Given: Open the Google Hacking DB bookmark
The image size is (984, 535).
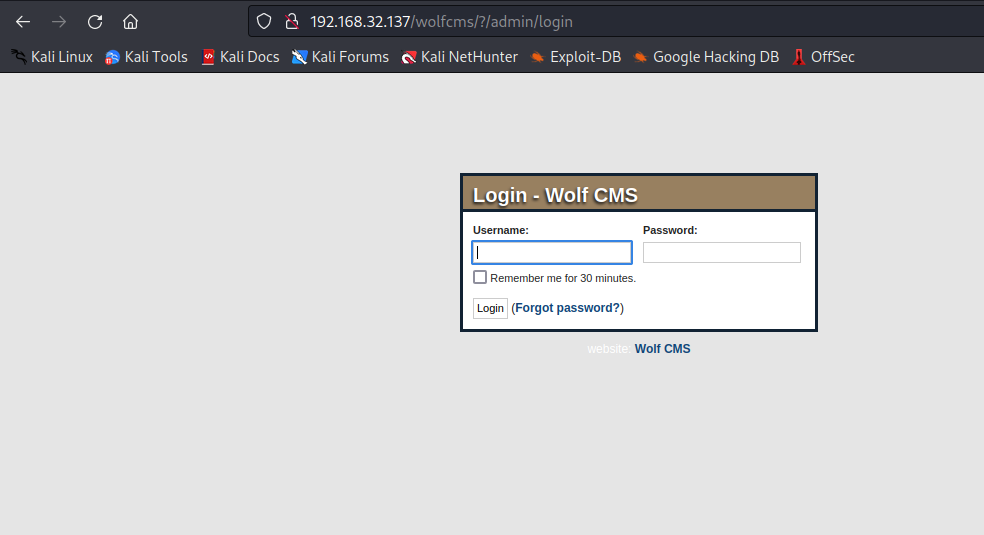Looking at the screenshot, I should (706, 57).
